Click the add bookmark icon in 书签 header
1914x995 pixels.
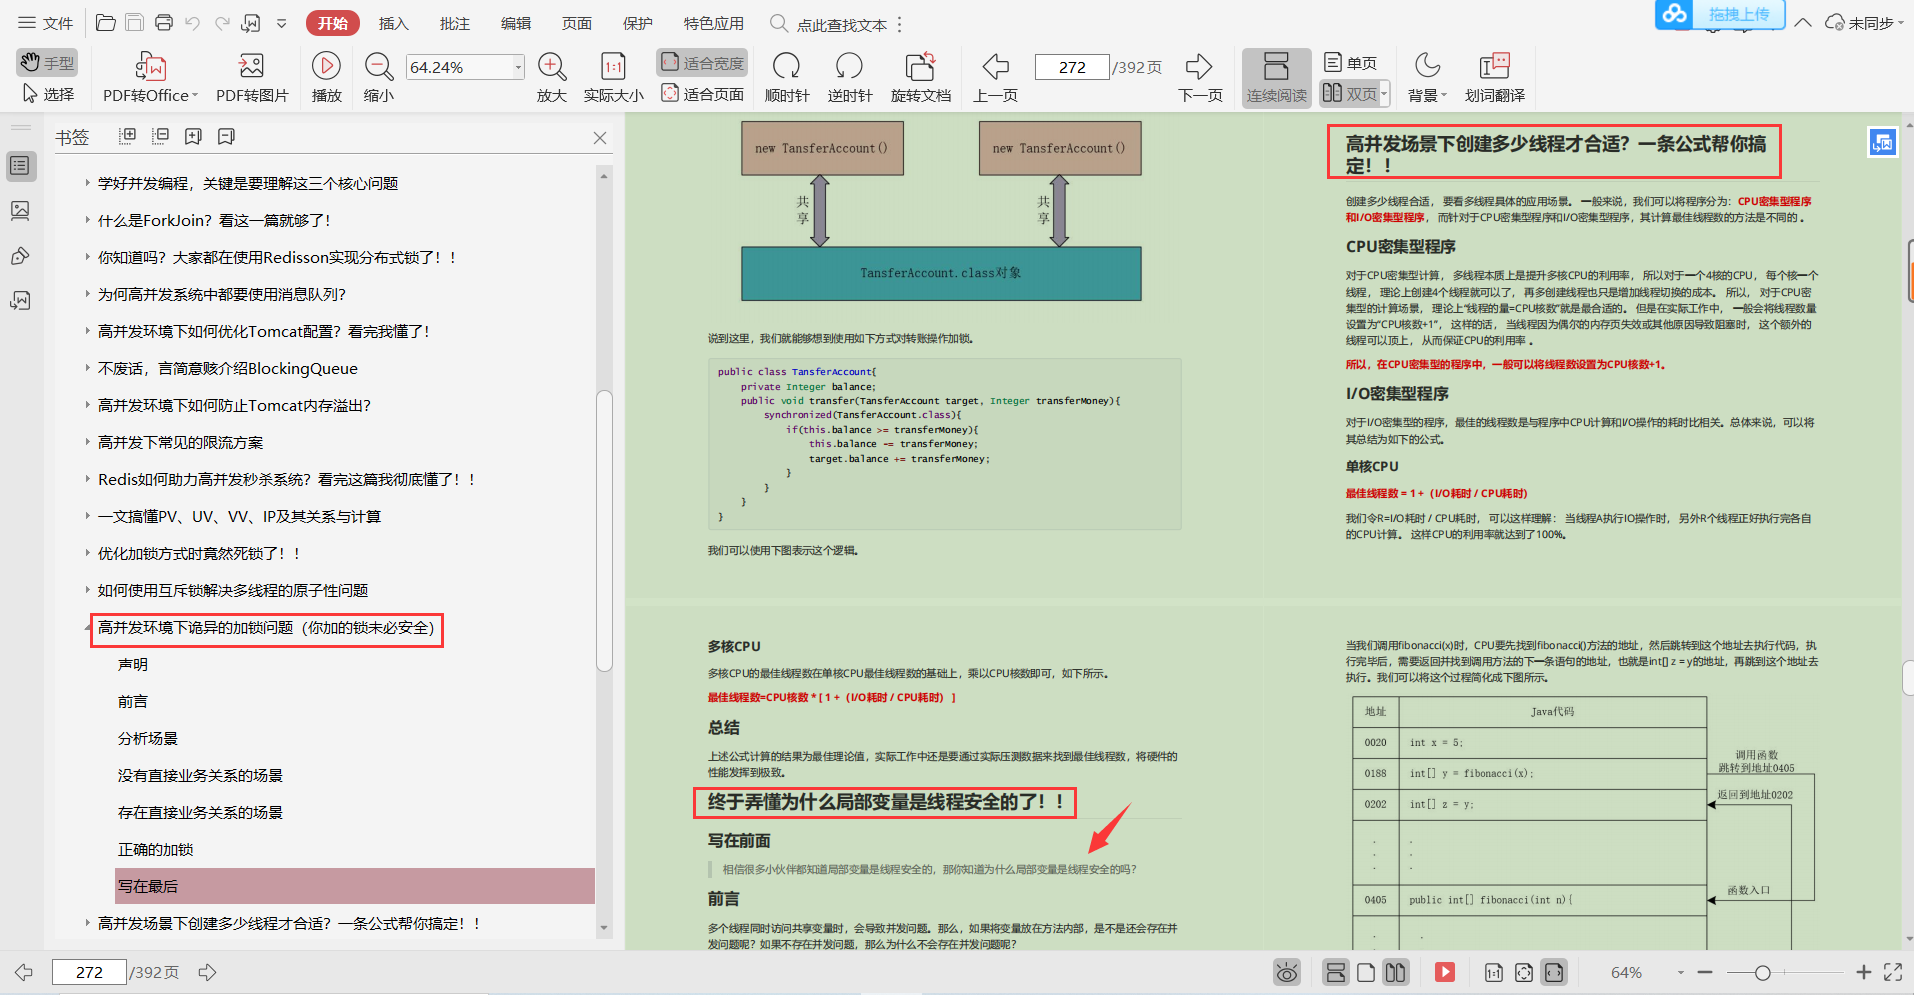pos(193,136)
